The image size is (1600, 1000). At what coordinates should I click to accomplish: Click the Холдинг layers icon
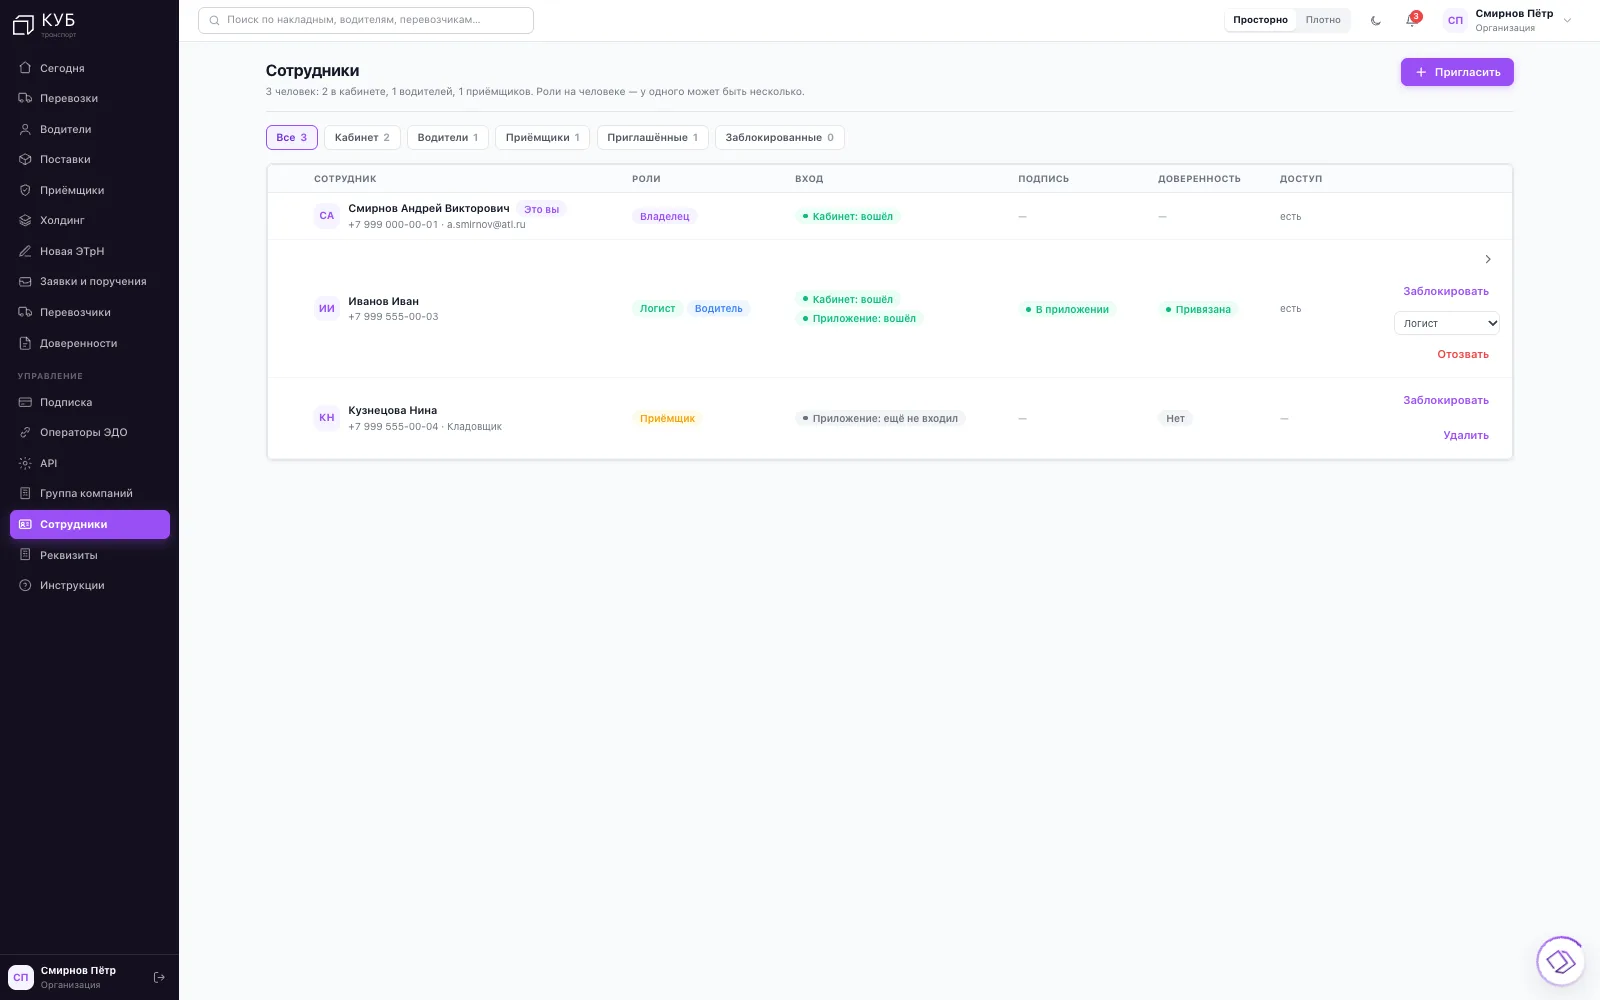(x=25, y=220)
